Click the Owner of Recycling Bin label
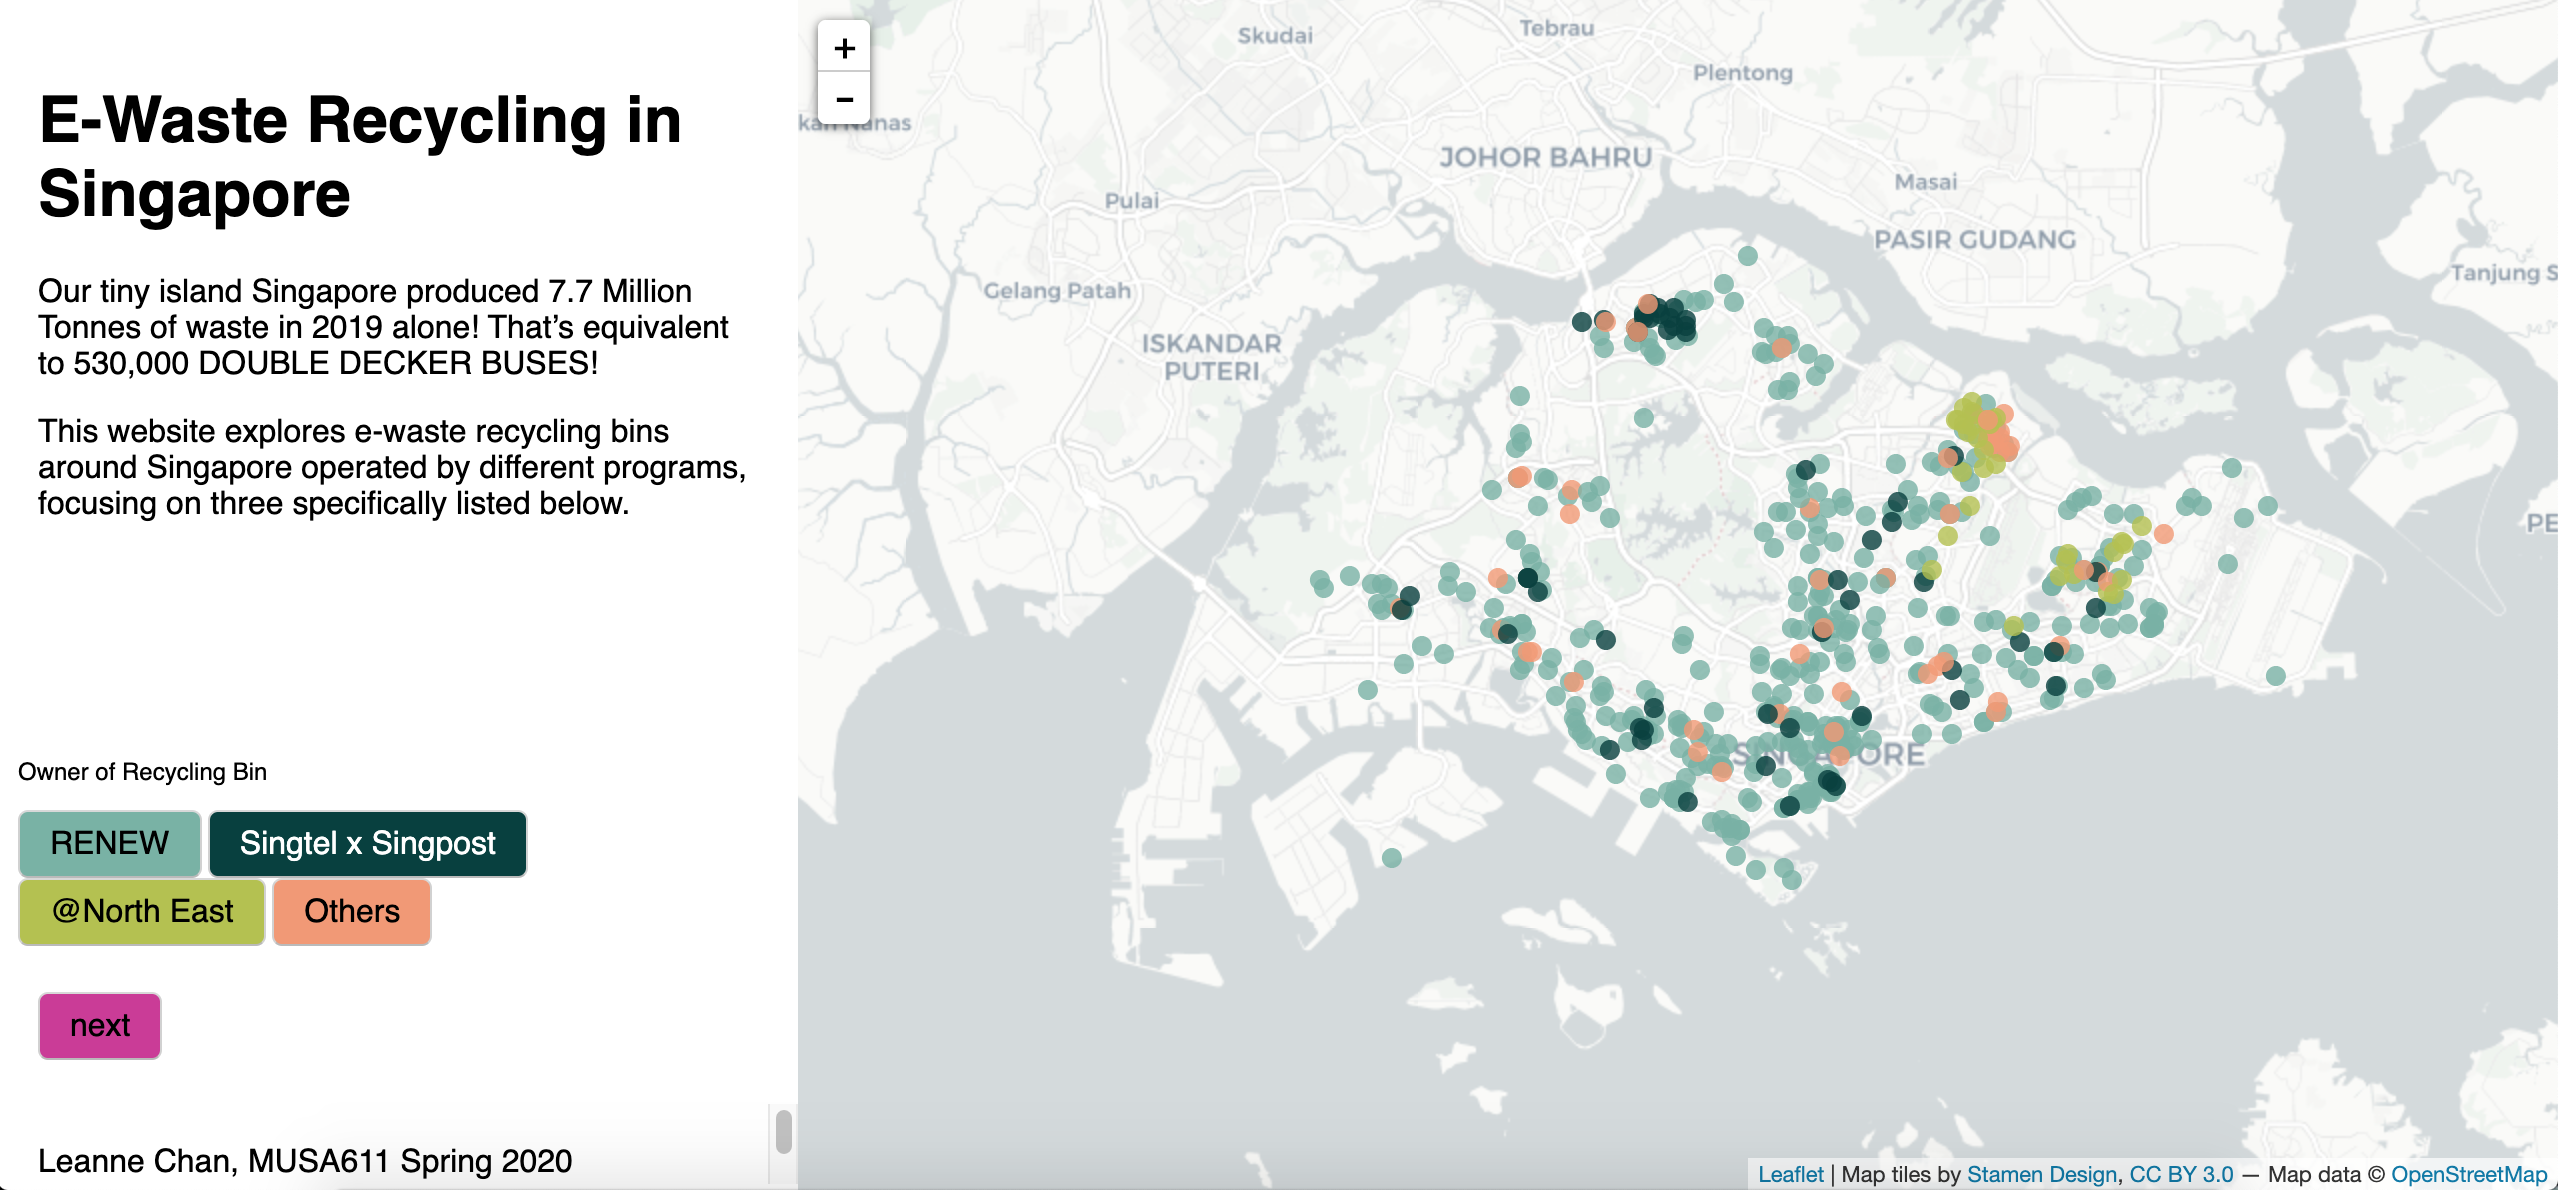Image resolution: width=2558 pixels, height=1190 pixels. 142,772
